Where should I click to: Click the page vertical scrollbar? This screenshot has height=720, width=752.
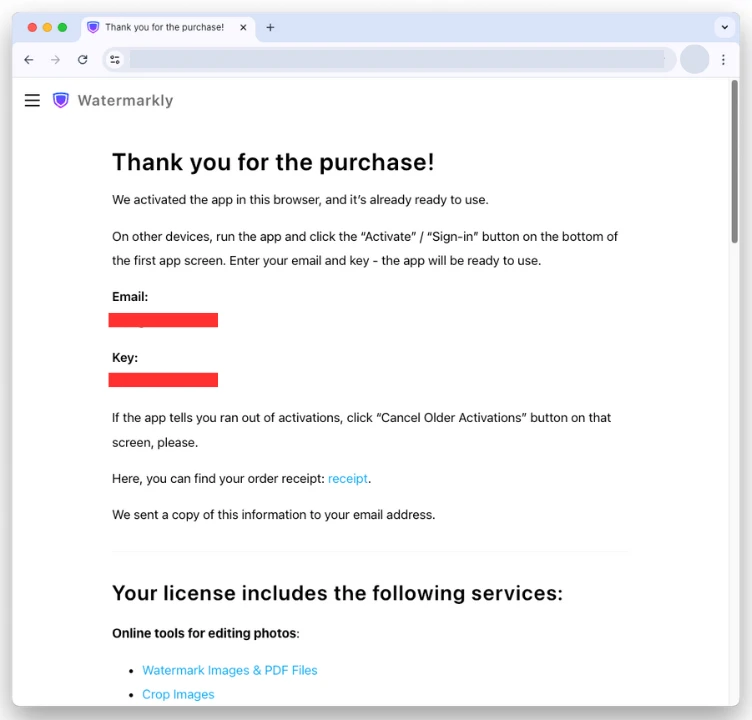pyautogui.click(x=735, y=160)
